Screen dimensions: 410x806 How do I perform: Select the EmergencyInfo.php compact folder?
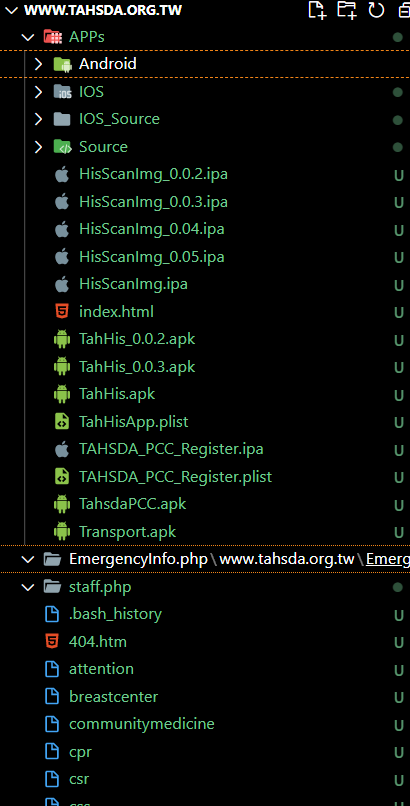[x=139, y=559]
